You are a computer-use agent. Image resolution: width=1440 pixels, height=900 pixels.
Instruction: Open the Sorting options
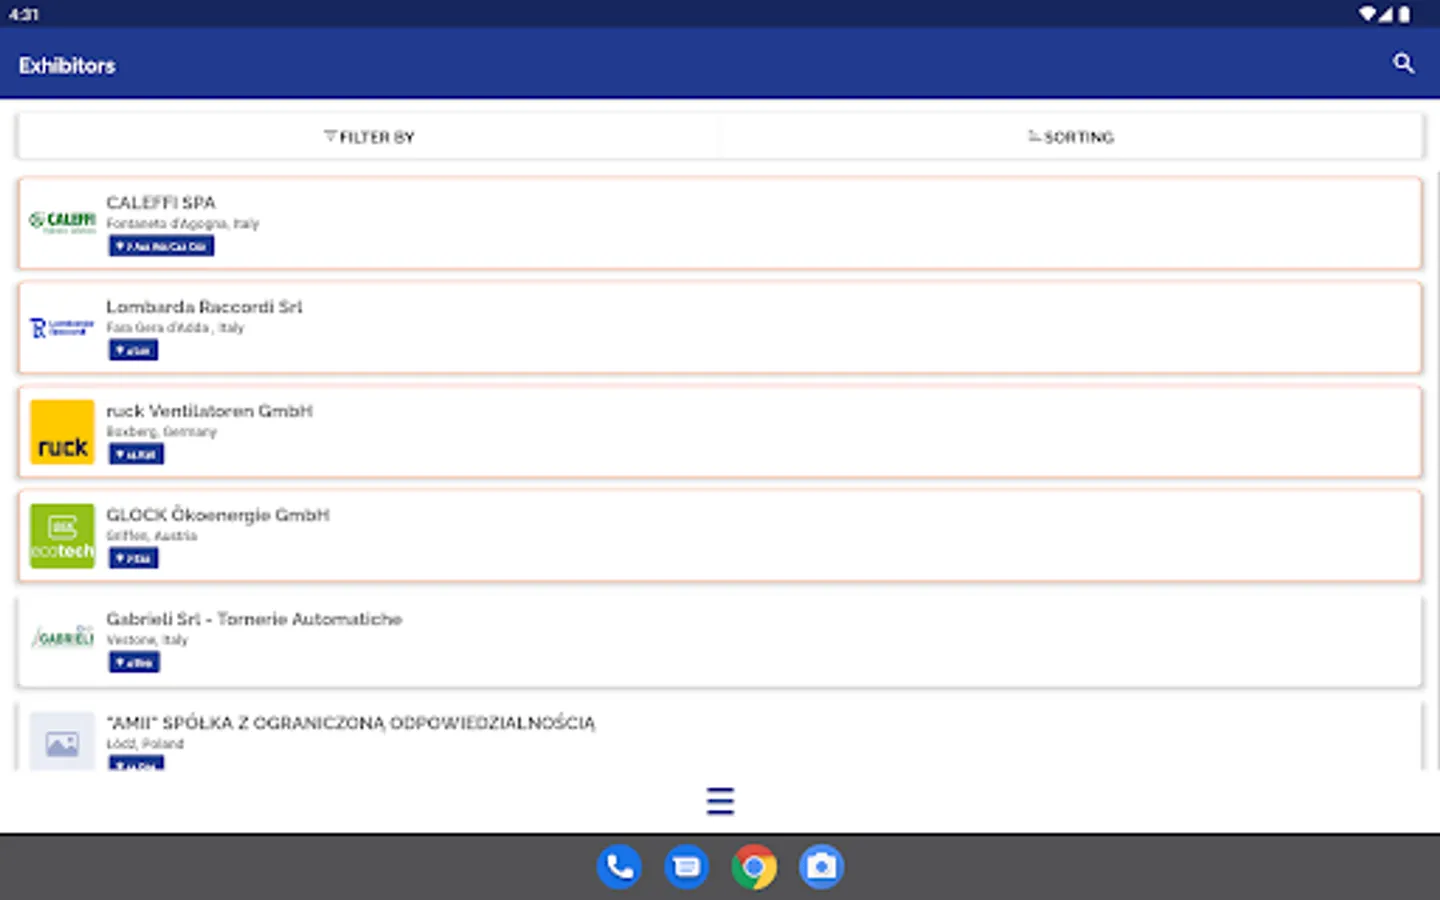tap(1070, 137)
